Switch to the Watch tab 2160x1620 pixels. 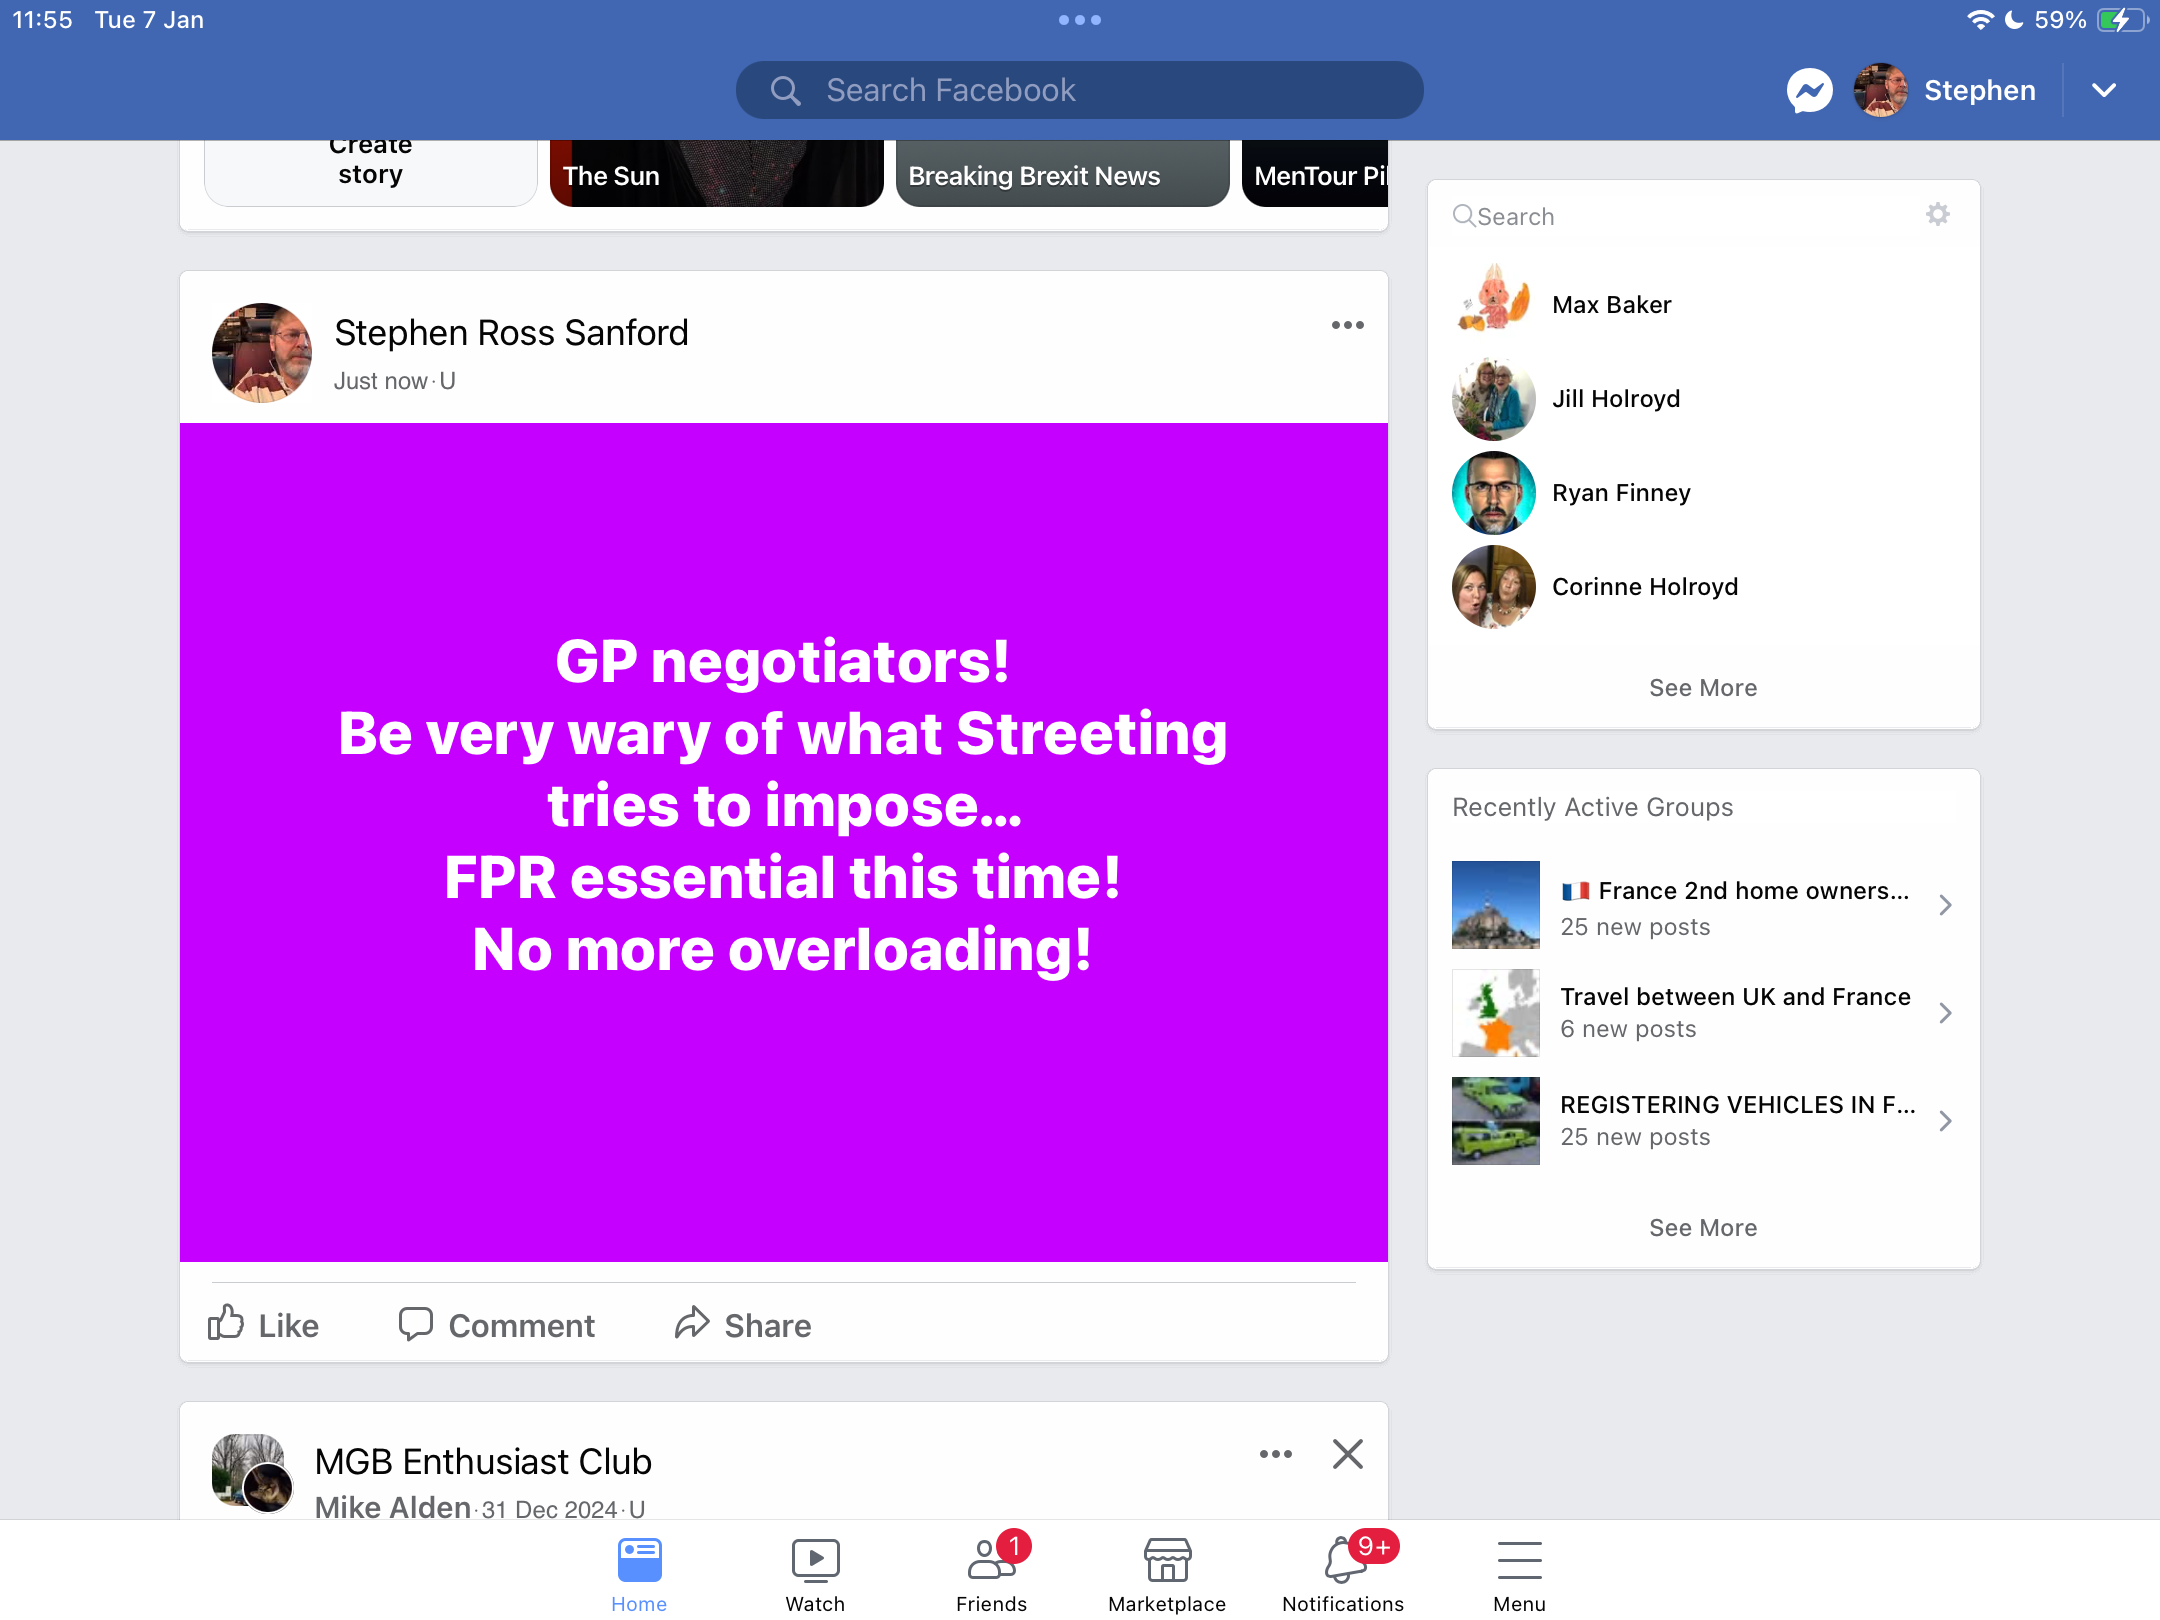(x=815, y=1574)
